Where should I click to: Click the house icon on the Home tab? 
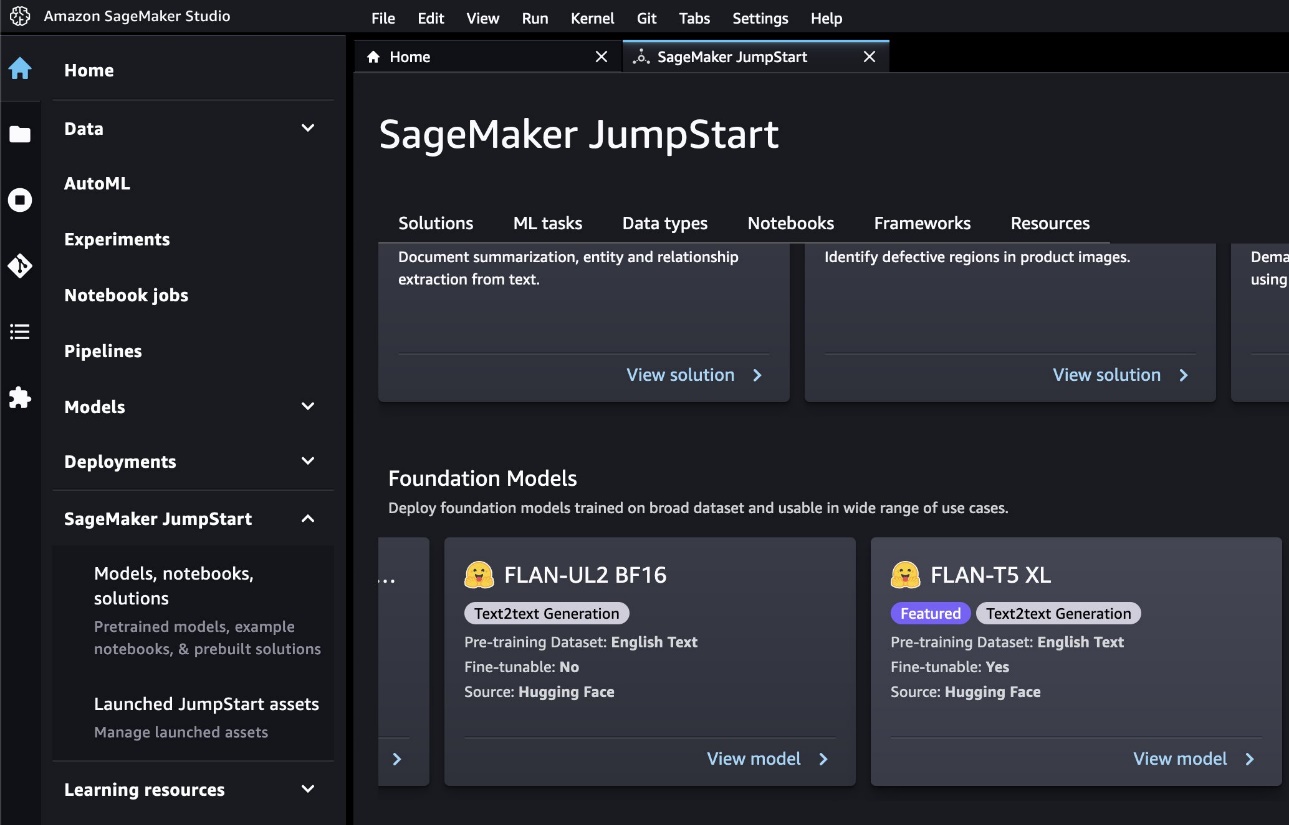[x=374, y=57]
